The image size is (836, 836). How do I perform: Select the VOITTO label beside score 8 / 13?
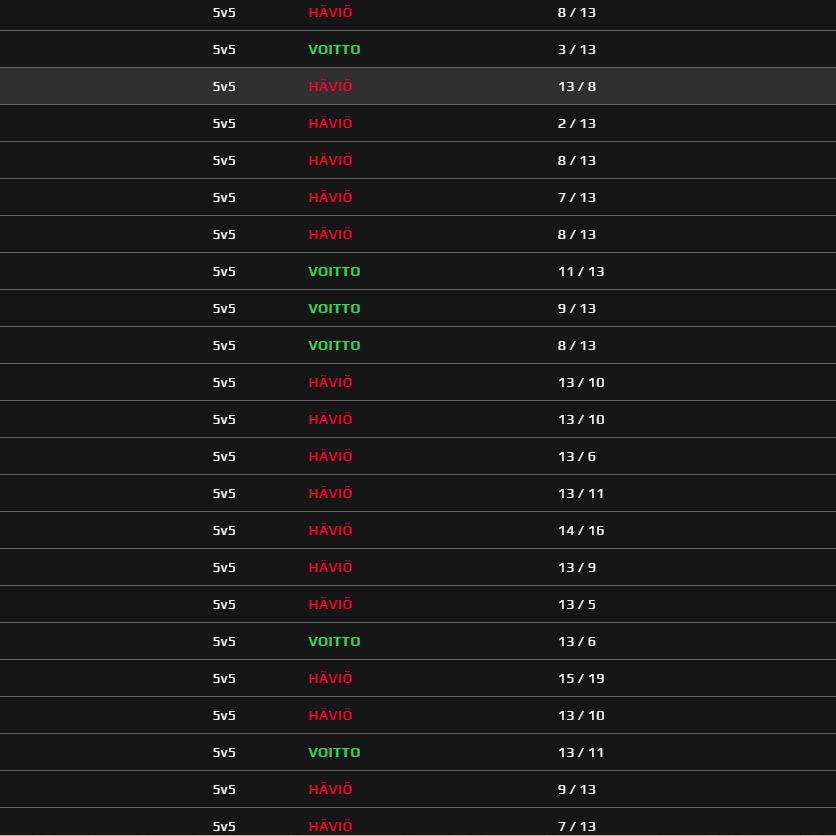(334, 345)
